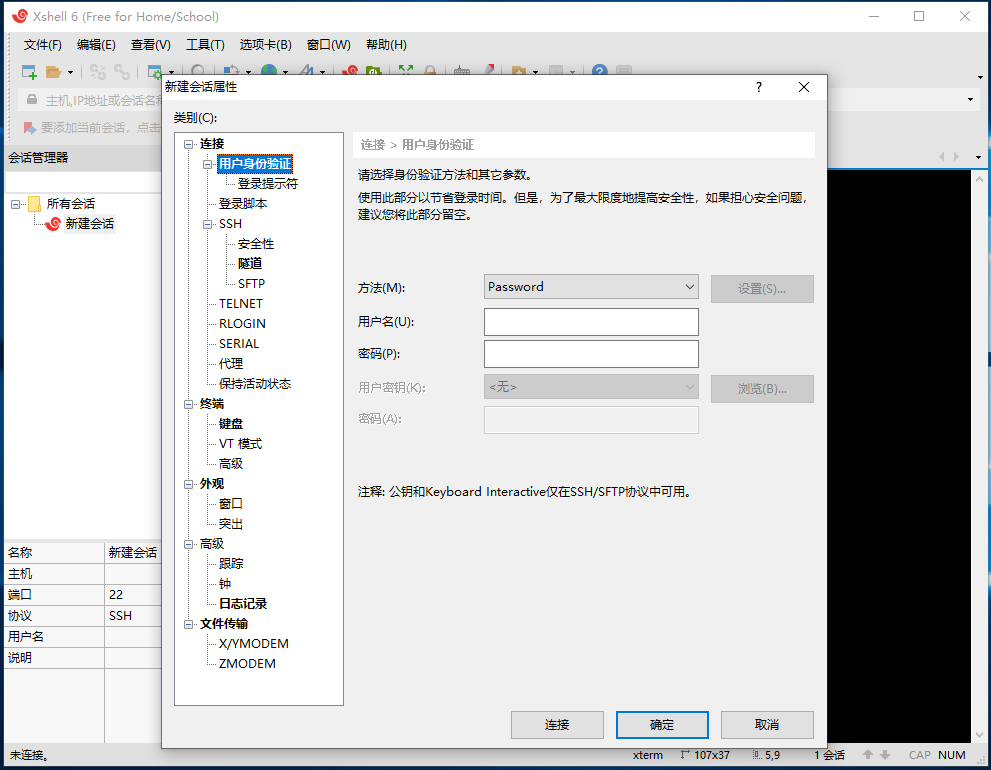This screenshot has width=991, height=770.
Task: Select ZMODEM under 文件传输
Action: [247, 664]
